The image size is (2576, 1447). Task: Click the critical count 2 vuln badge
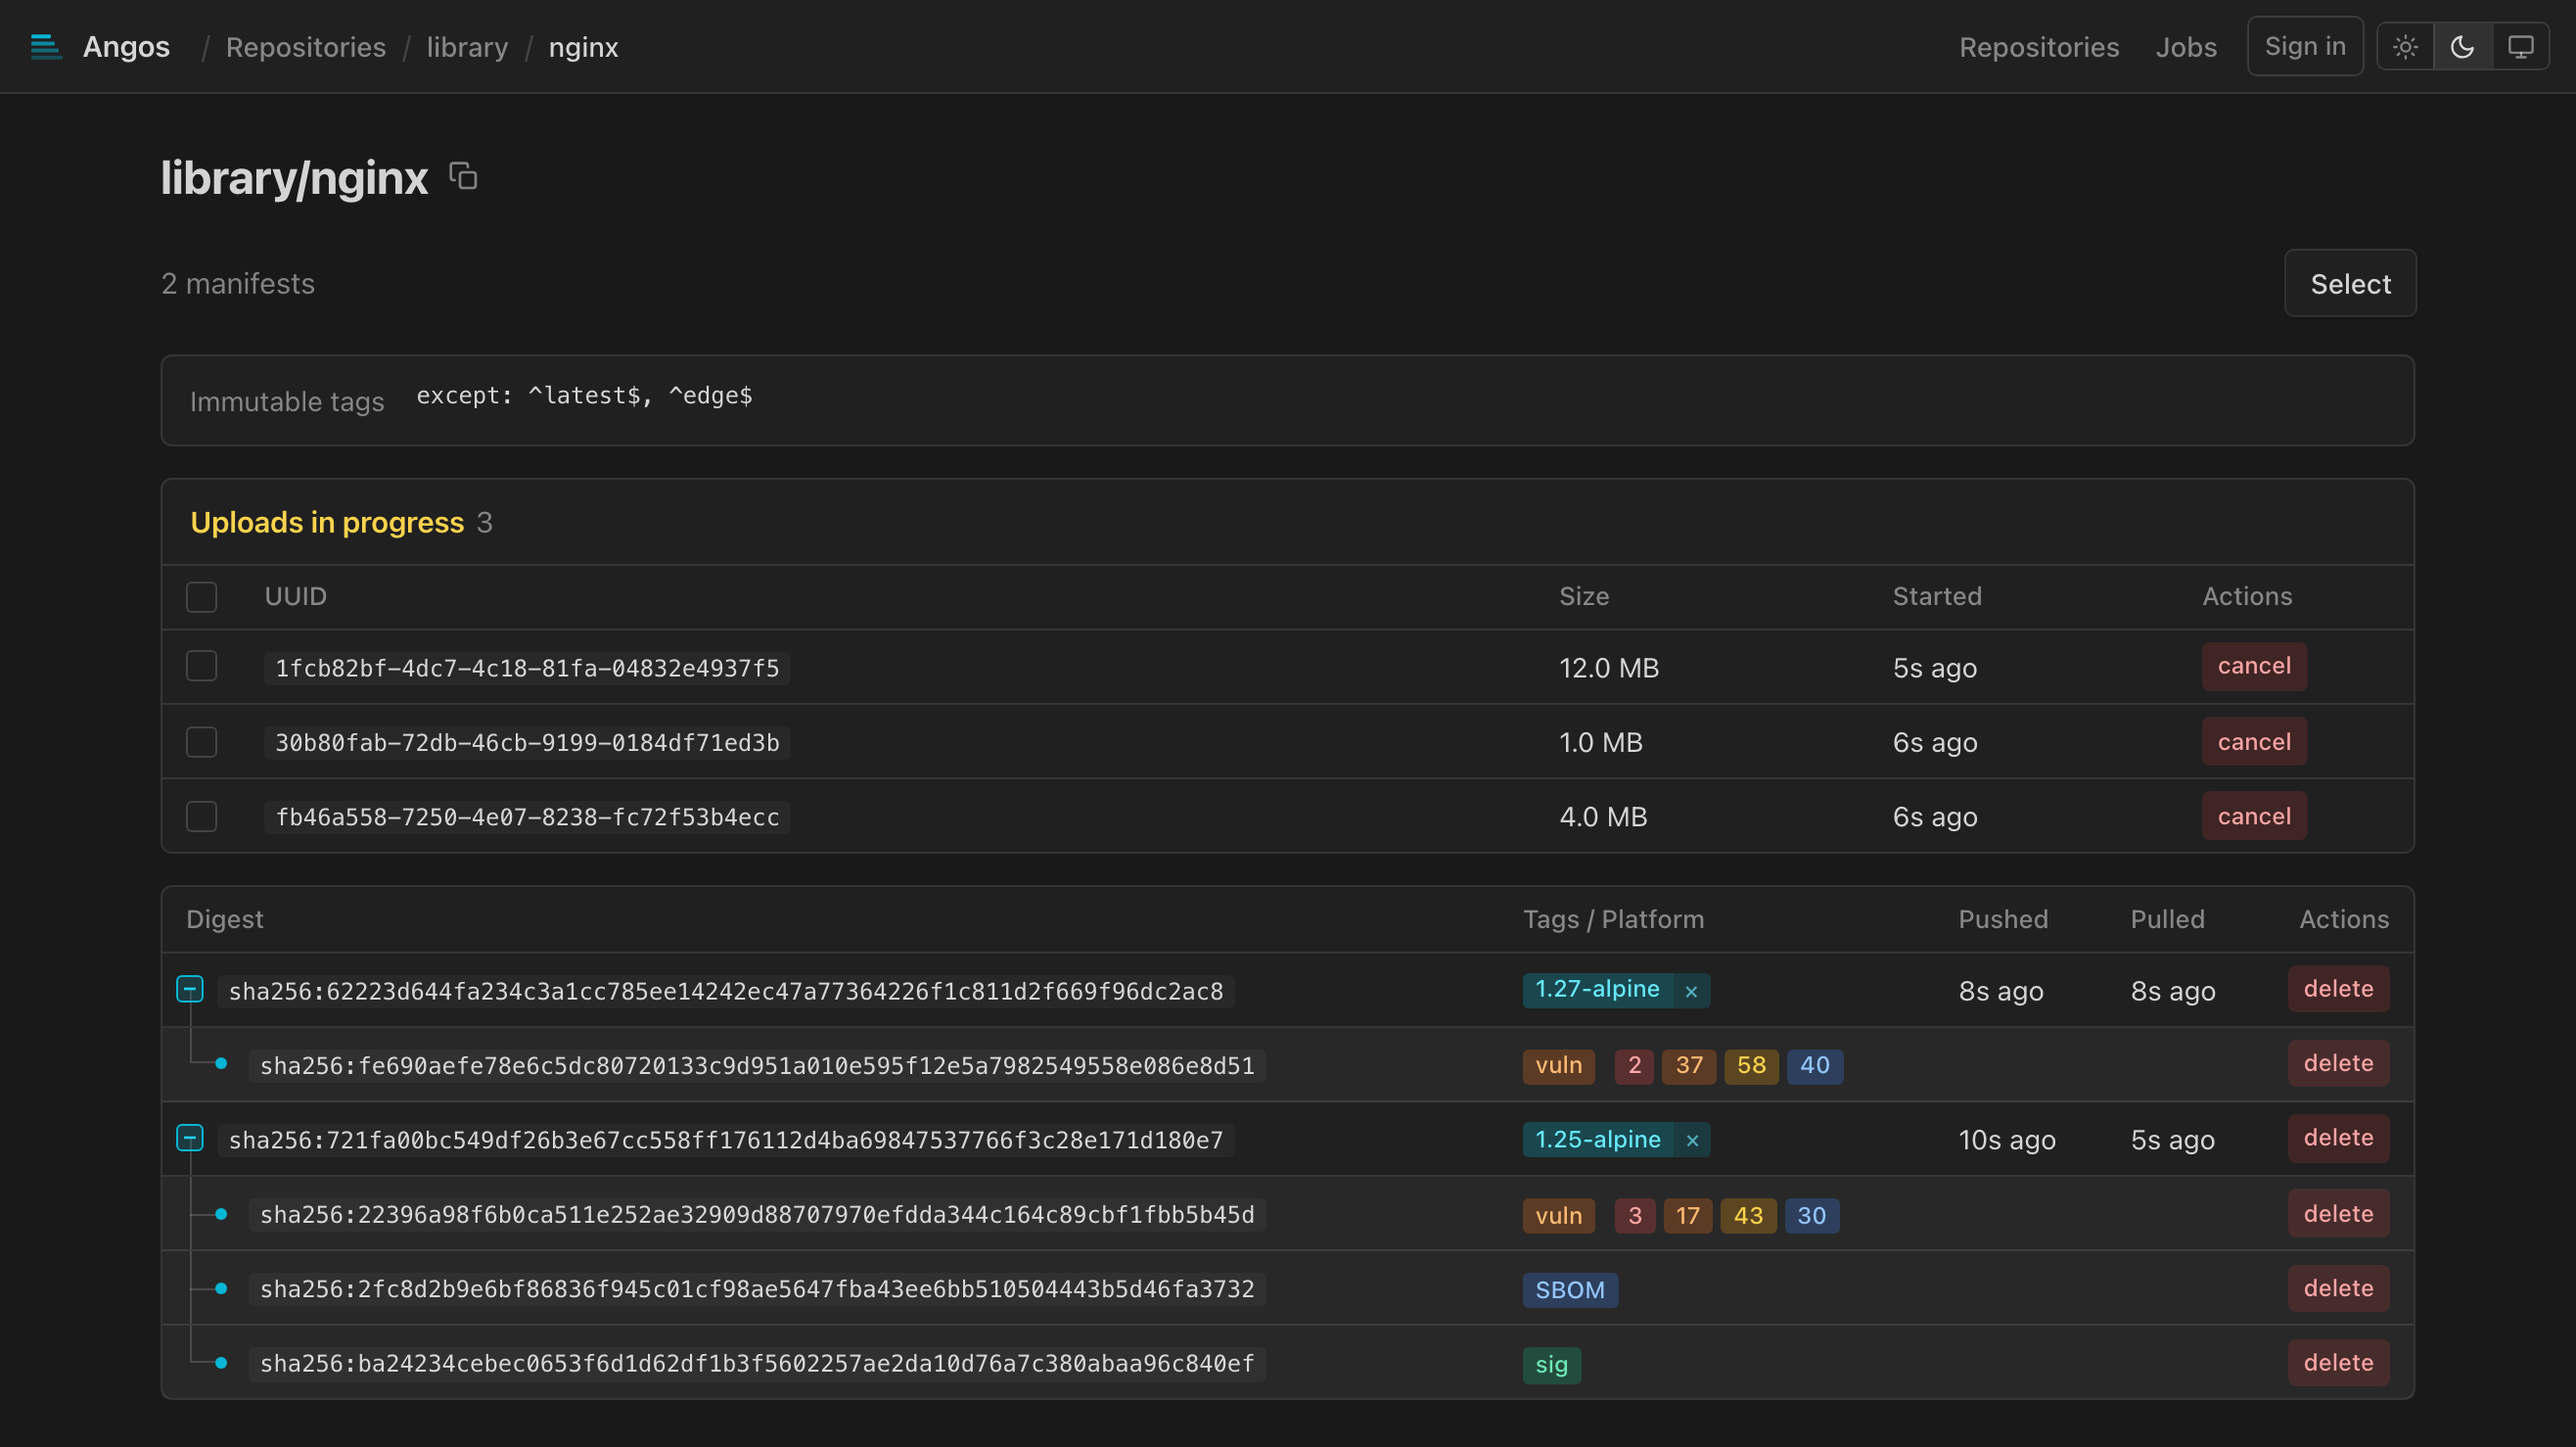(1634, 1066)
